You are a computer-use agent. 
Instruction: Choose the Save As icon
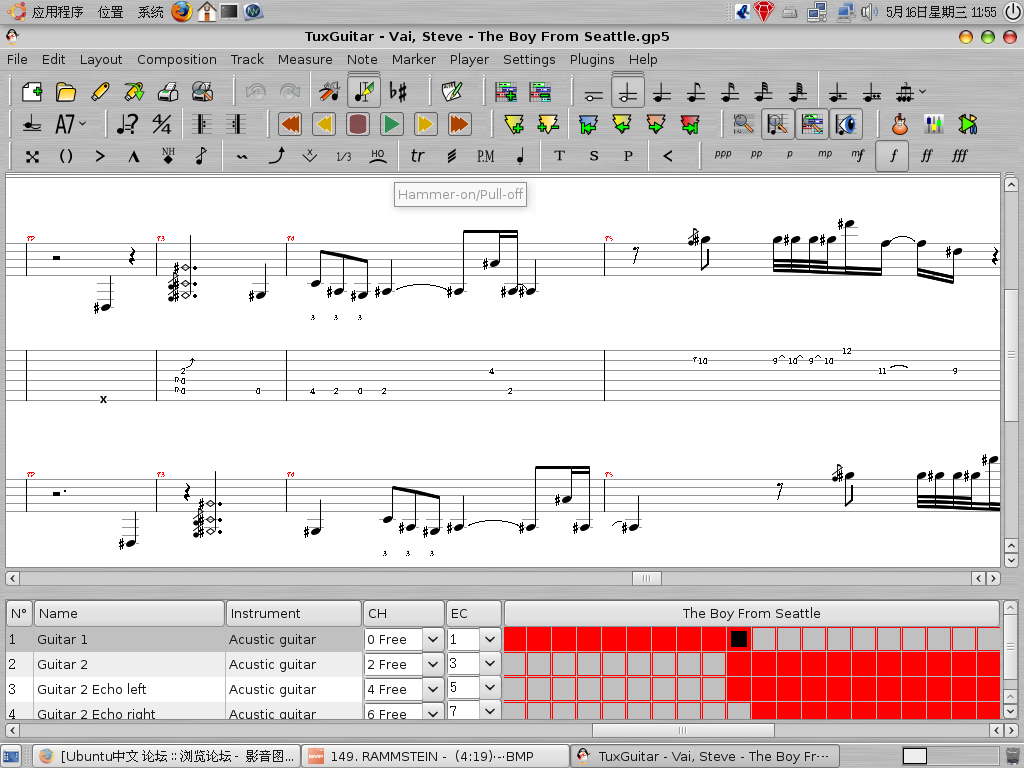click(x=134, y=91)
